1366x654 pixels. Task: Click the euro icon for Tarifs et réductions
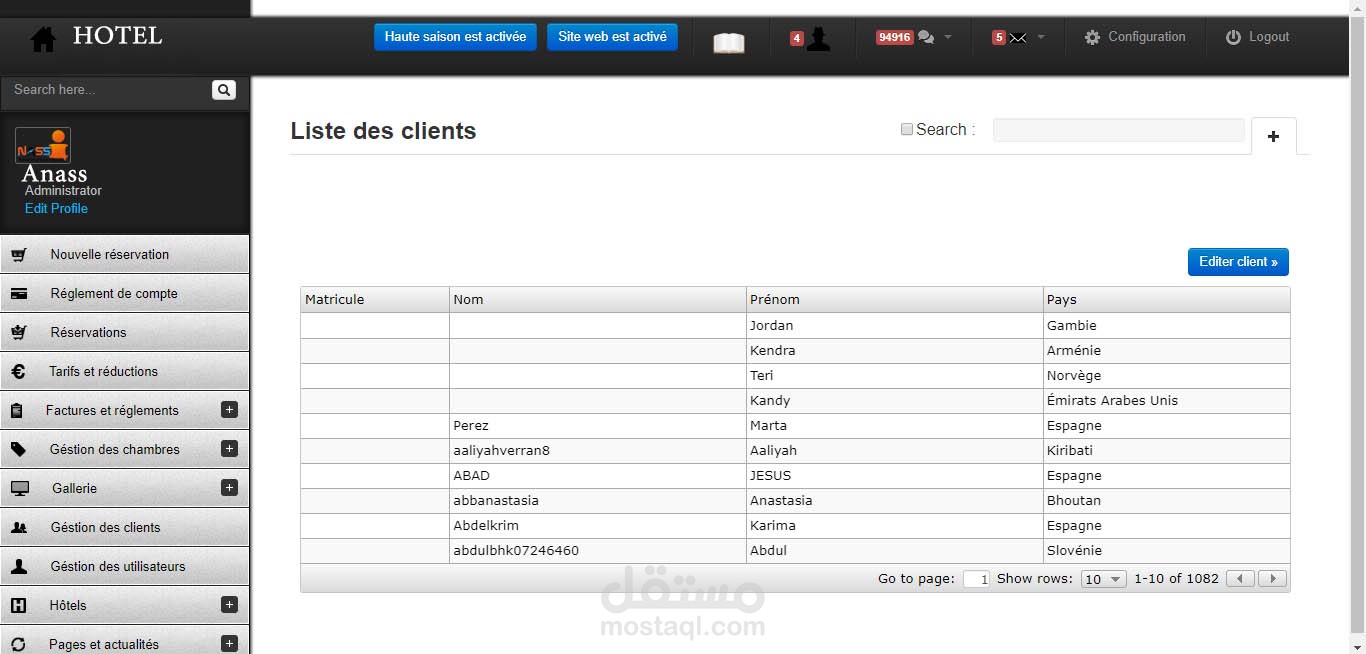point(19,371)
